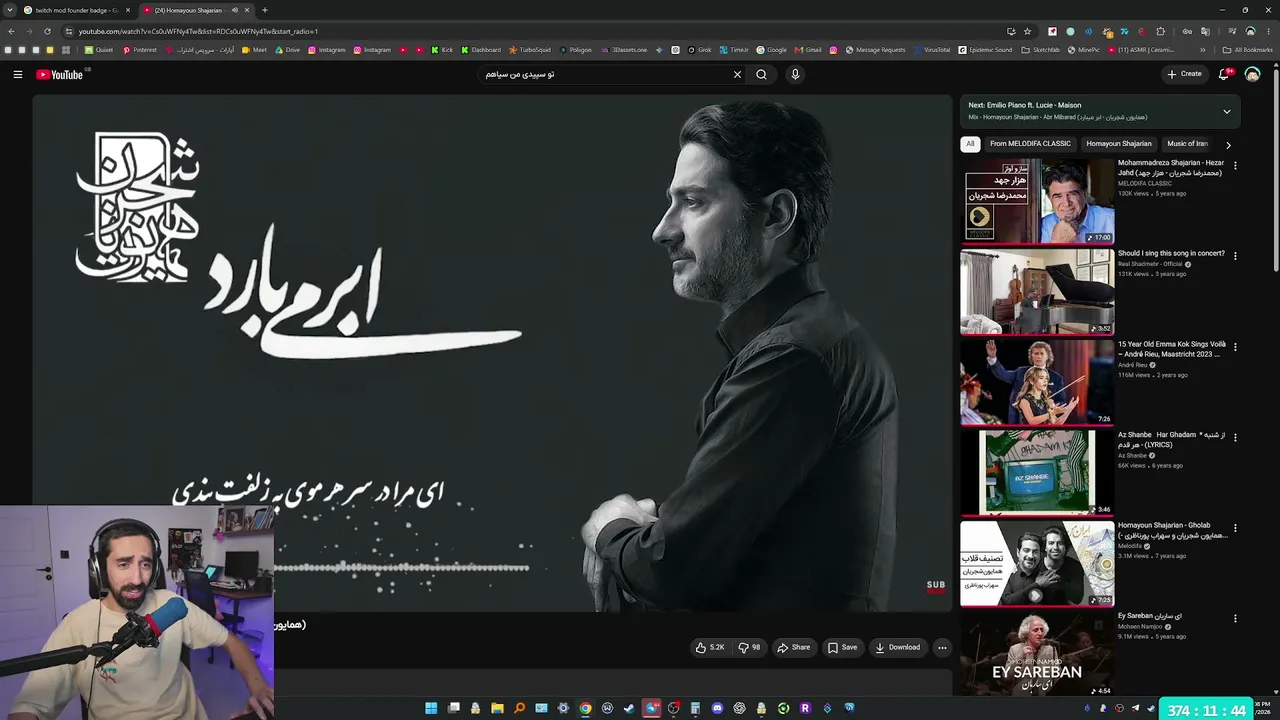This screenshot has height=720, width=1280.
Task: Open the YouTube account avatar menu
Action: tap(1252, 74)
